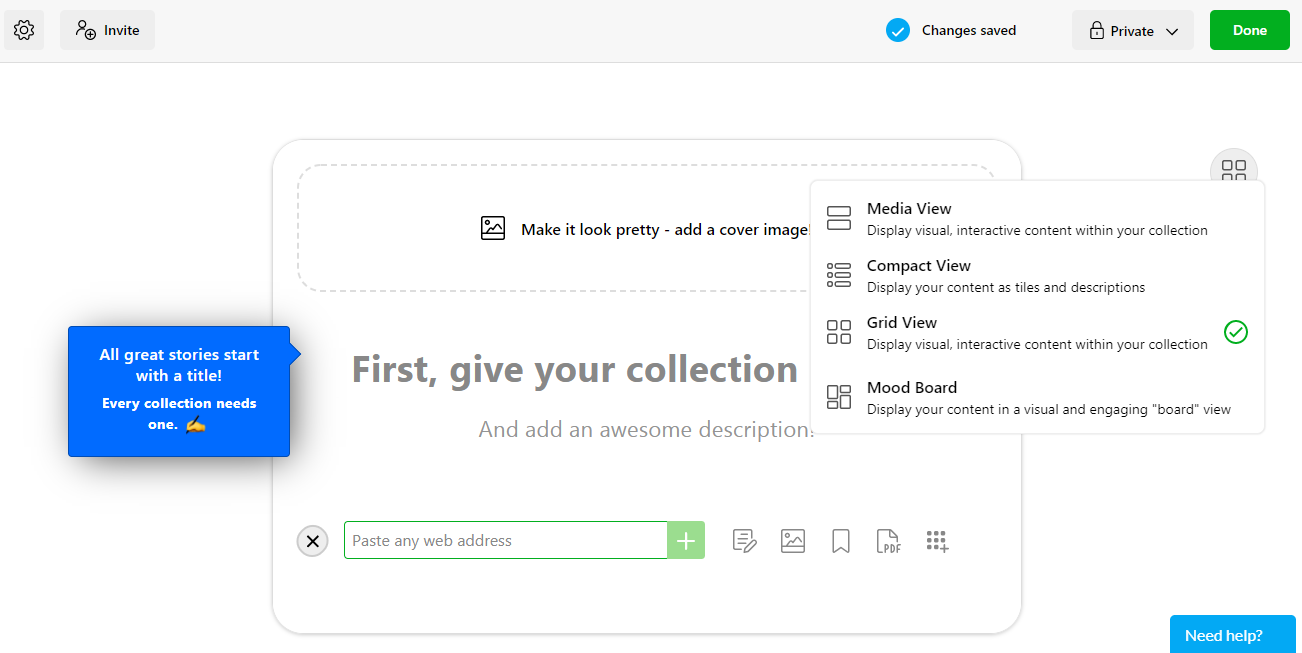Image resolution: width=1302 pixels, height=653 pixels.
Task: Open the Private visibility dropdown
Action: [1133, 30]
